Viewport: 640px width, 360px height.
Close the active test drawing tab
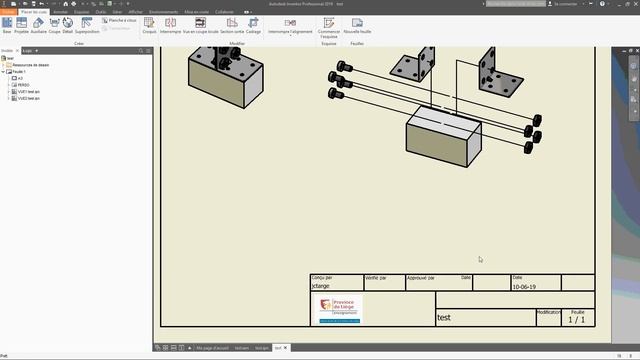tap(285, 348)
